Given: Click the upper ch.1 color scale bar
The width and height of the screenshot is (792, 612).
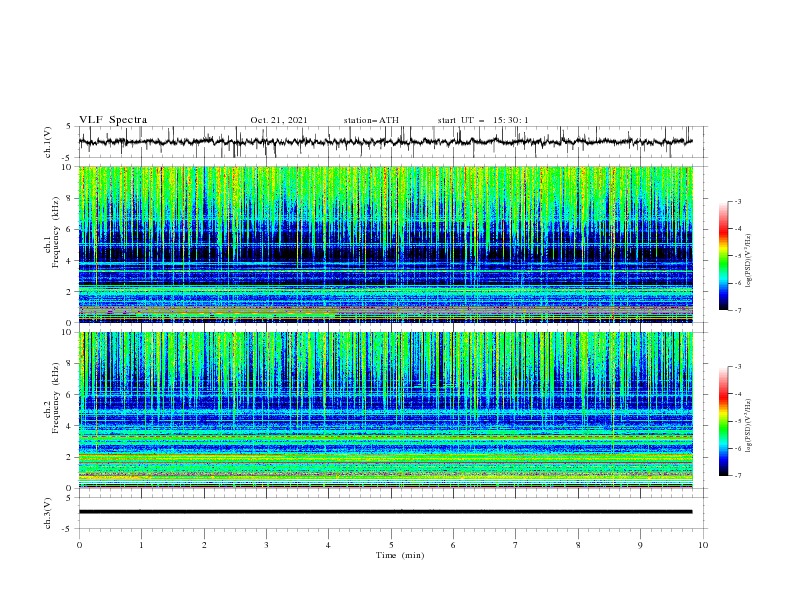Looking at the screenshot, I should click(724, 256).
